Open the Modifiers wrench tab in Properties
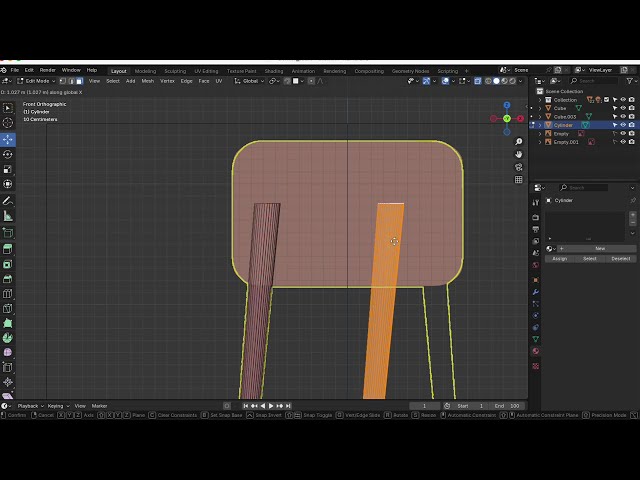640x480 pixels. coord(536,292)
